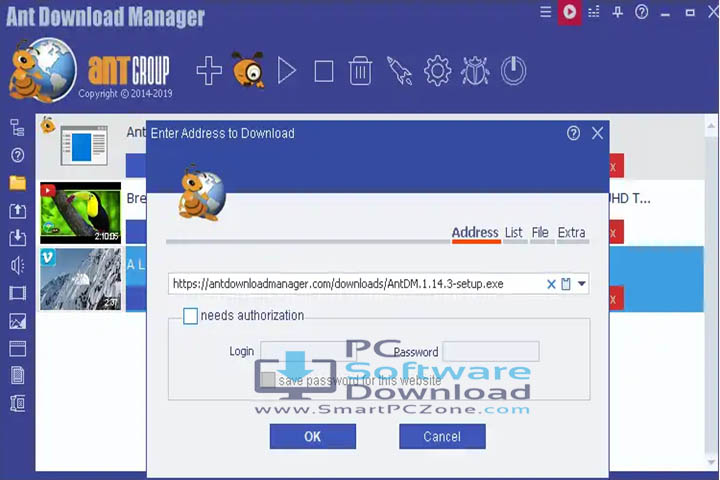This screenshot has width=720, height=480.
Task: Click the red X on Vimeo video row
Action: 616,299
